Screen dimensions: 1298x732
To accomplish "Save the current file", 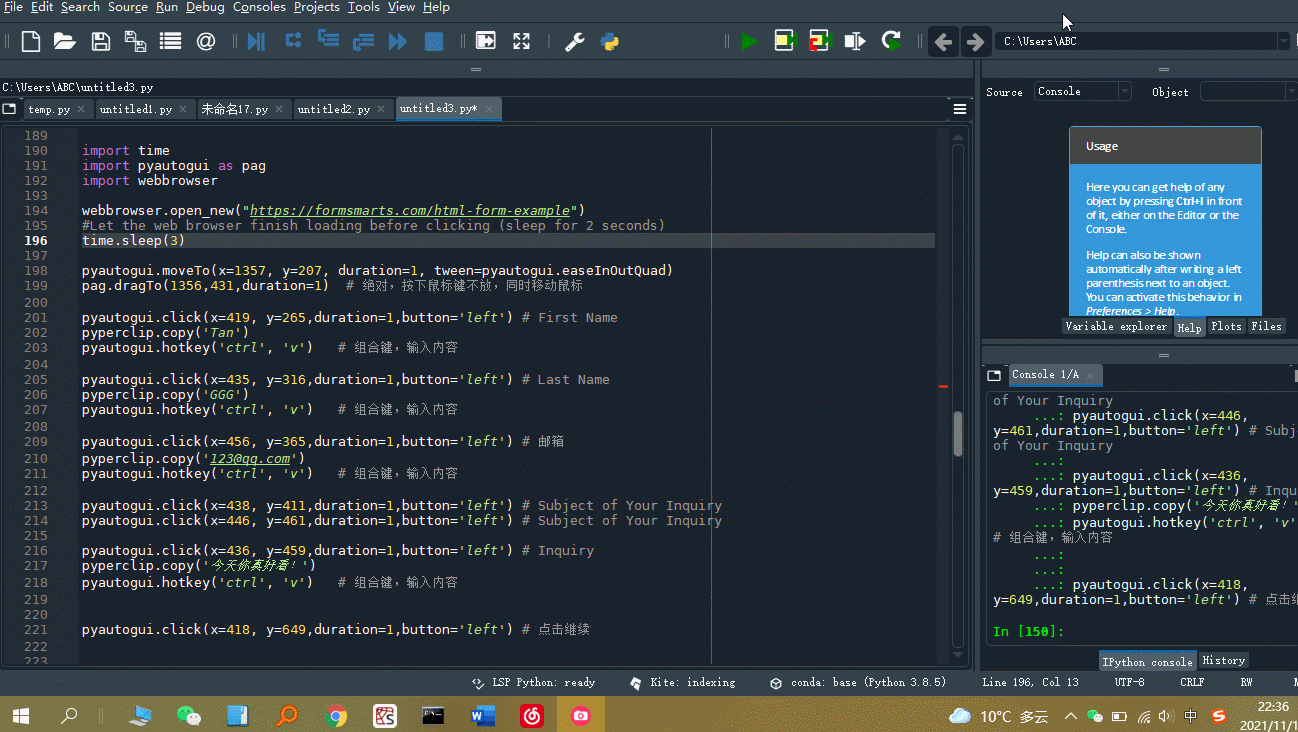I will tap(100, 41).
